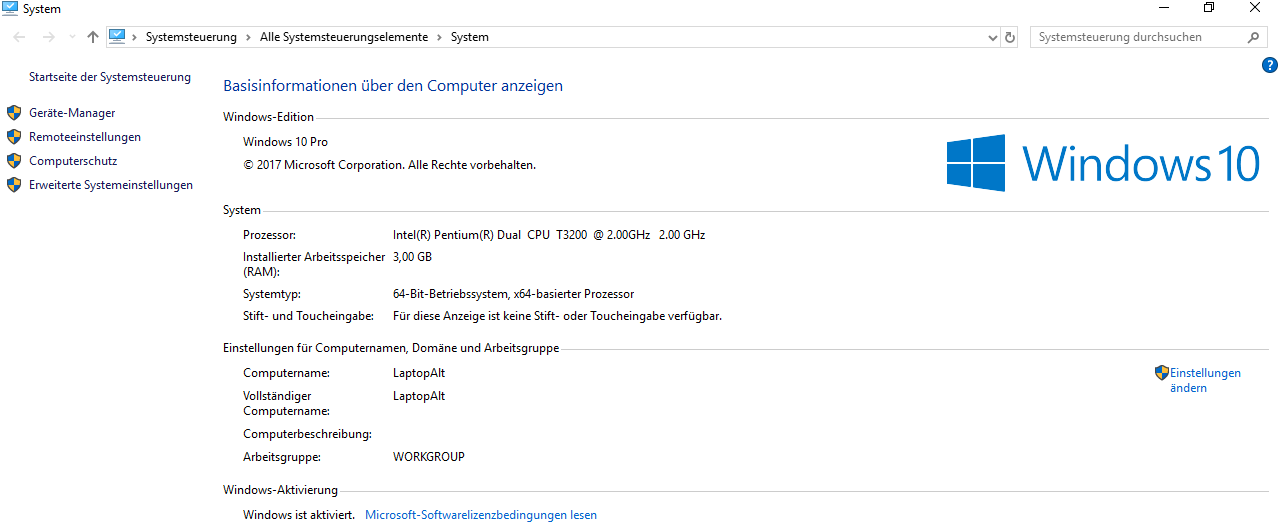Click Alle Systemsteuerungselemente breadcrumb
1280x531 pixels.
tap(344, 37)
